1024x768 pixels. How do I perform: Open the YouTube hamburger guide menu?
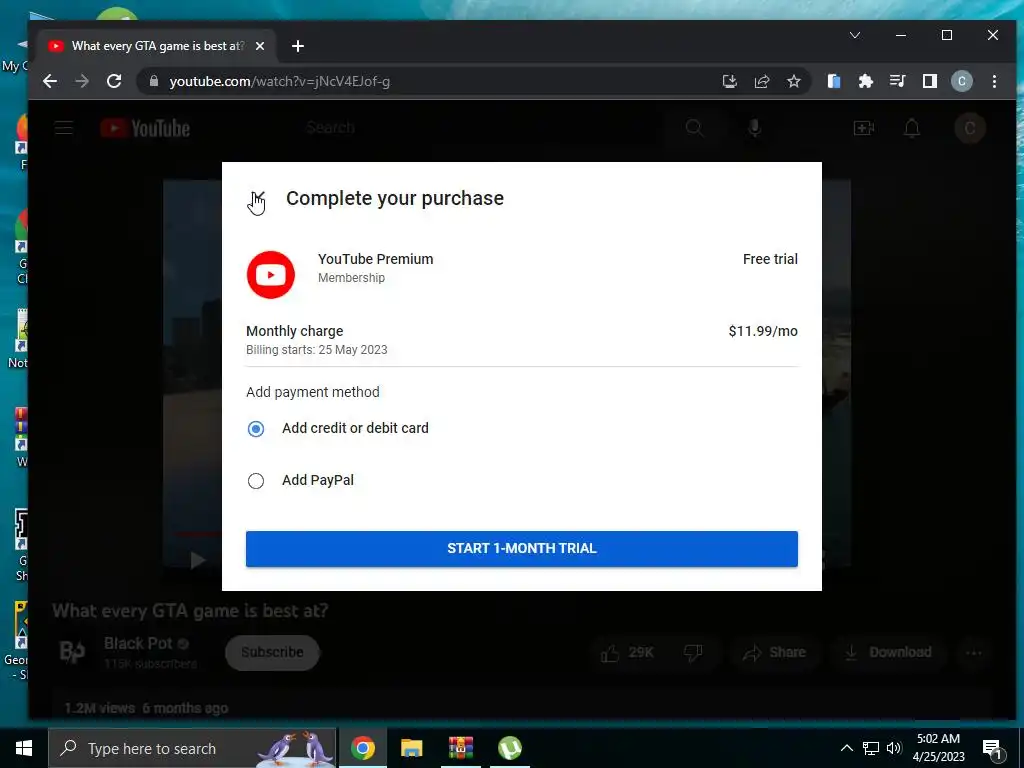click(64, 128)
